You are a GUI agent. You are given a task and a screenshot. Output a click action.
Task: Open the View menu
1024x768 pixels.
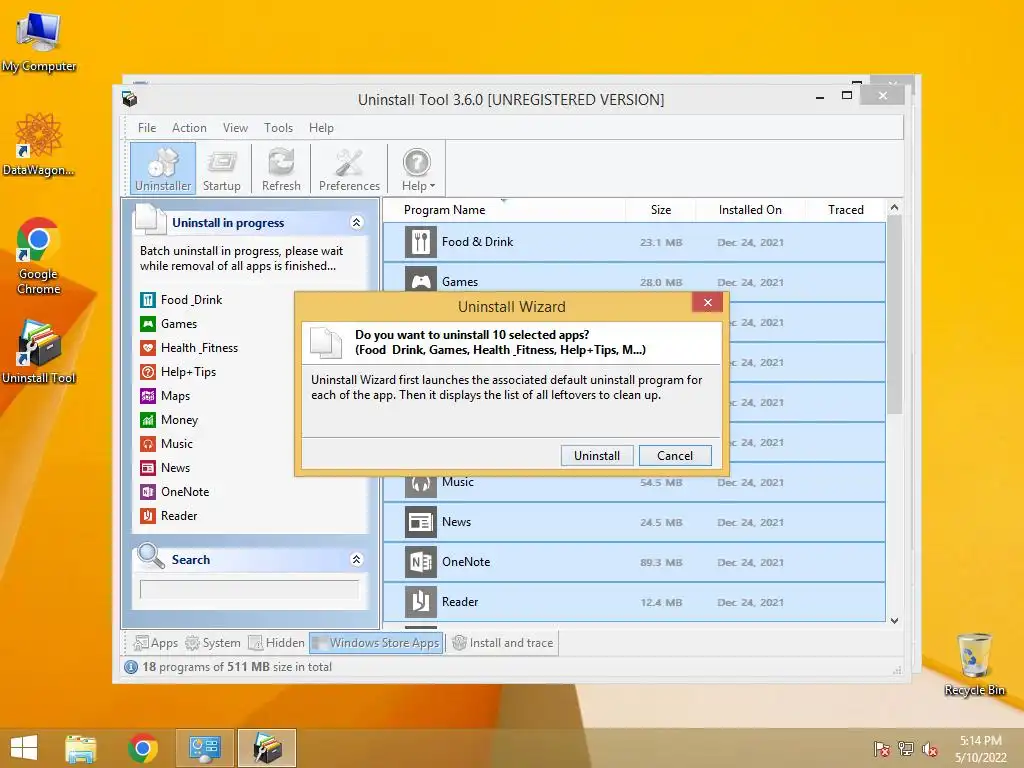[x=235, y=128]
